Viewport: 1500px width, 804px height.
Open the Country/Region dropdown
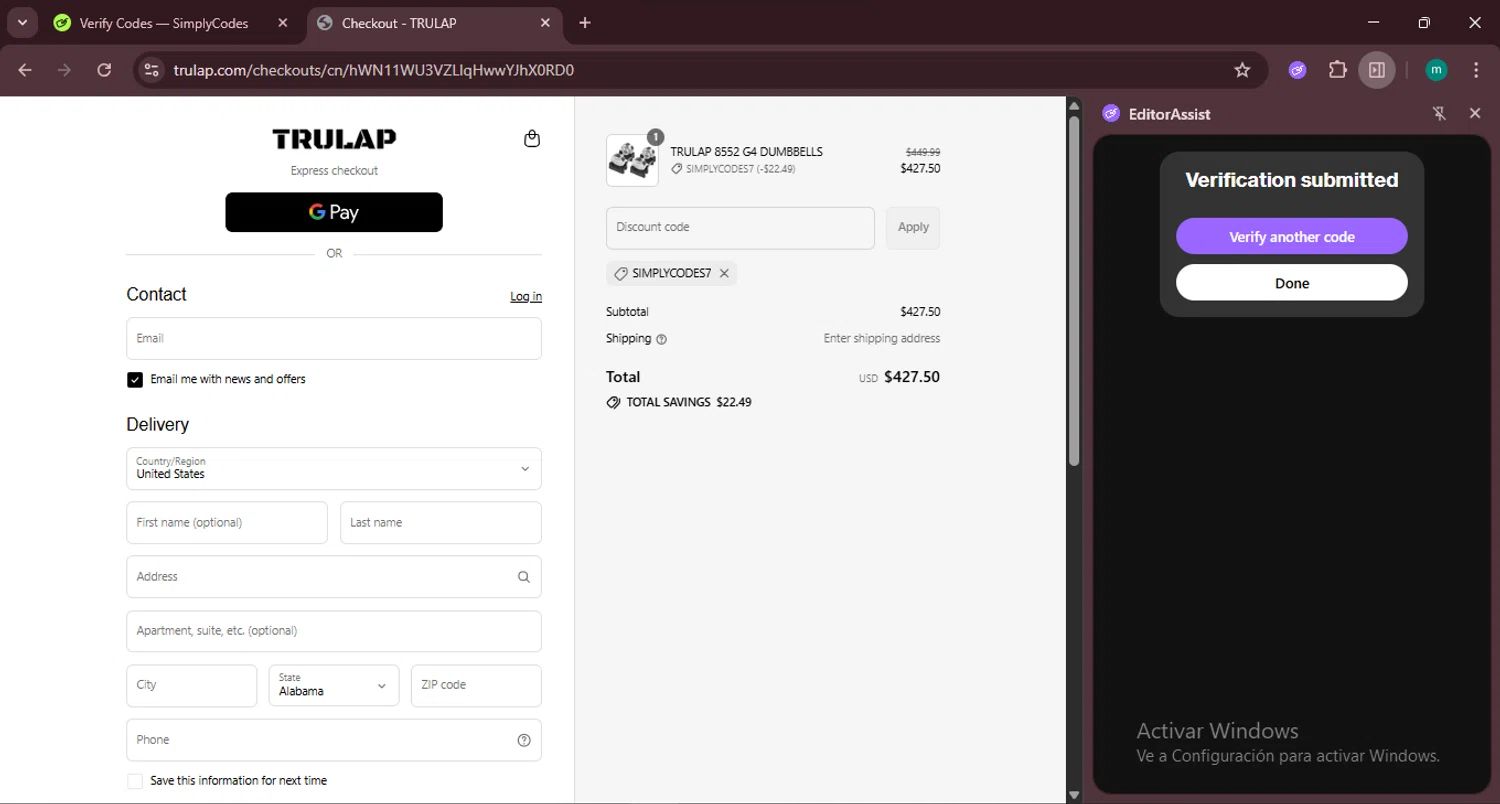[334, 468]
